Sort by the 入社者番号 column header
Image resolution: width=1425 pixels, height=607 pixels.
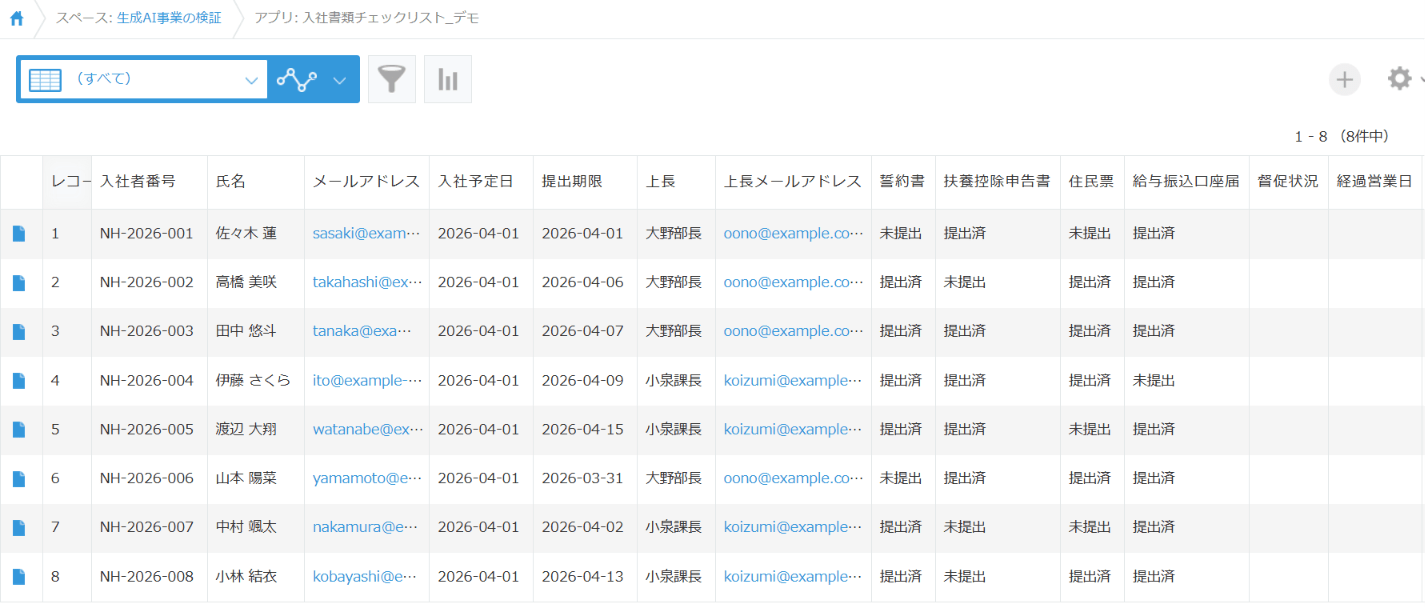pos(138,181)
